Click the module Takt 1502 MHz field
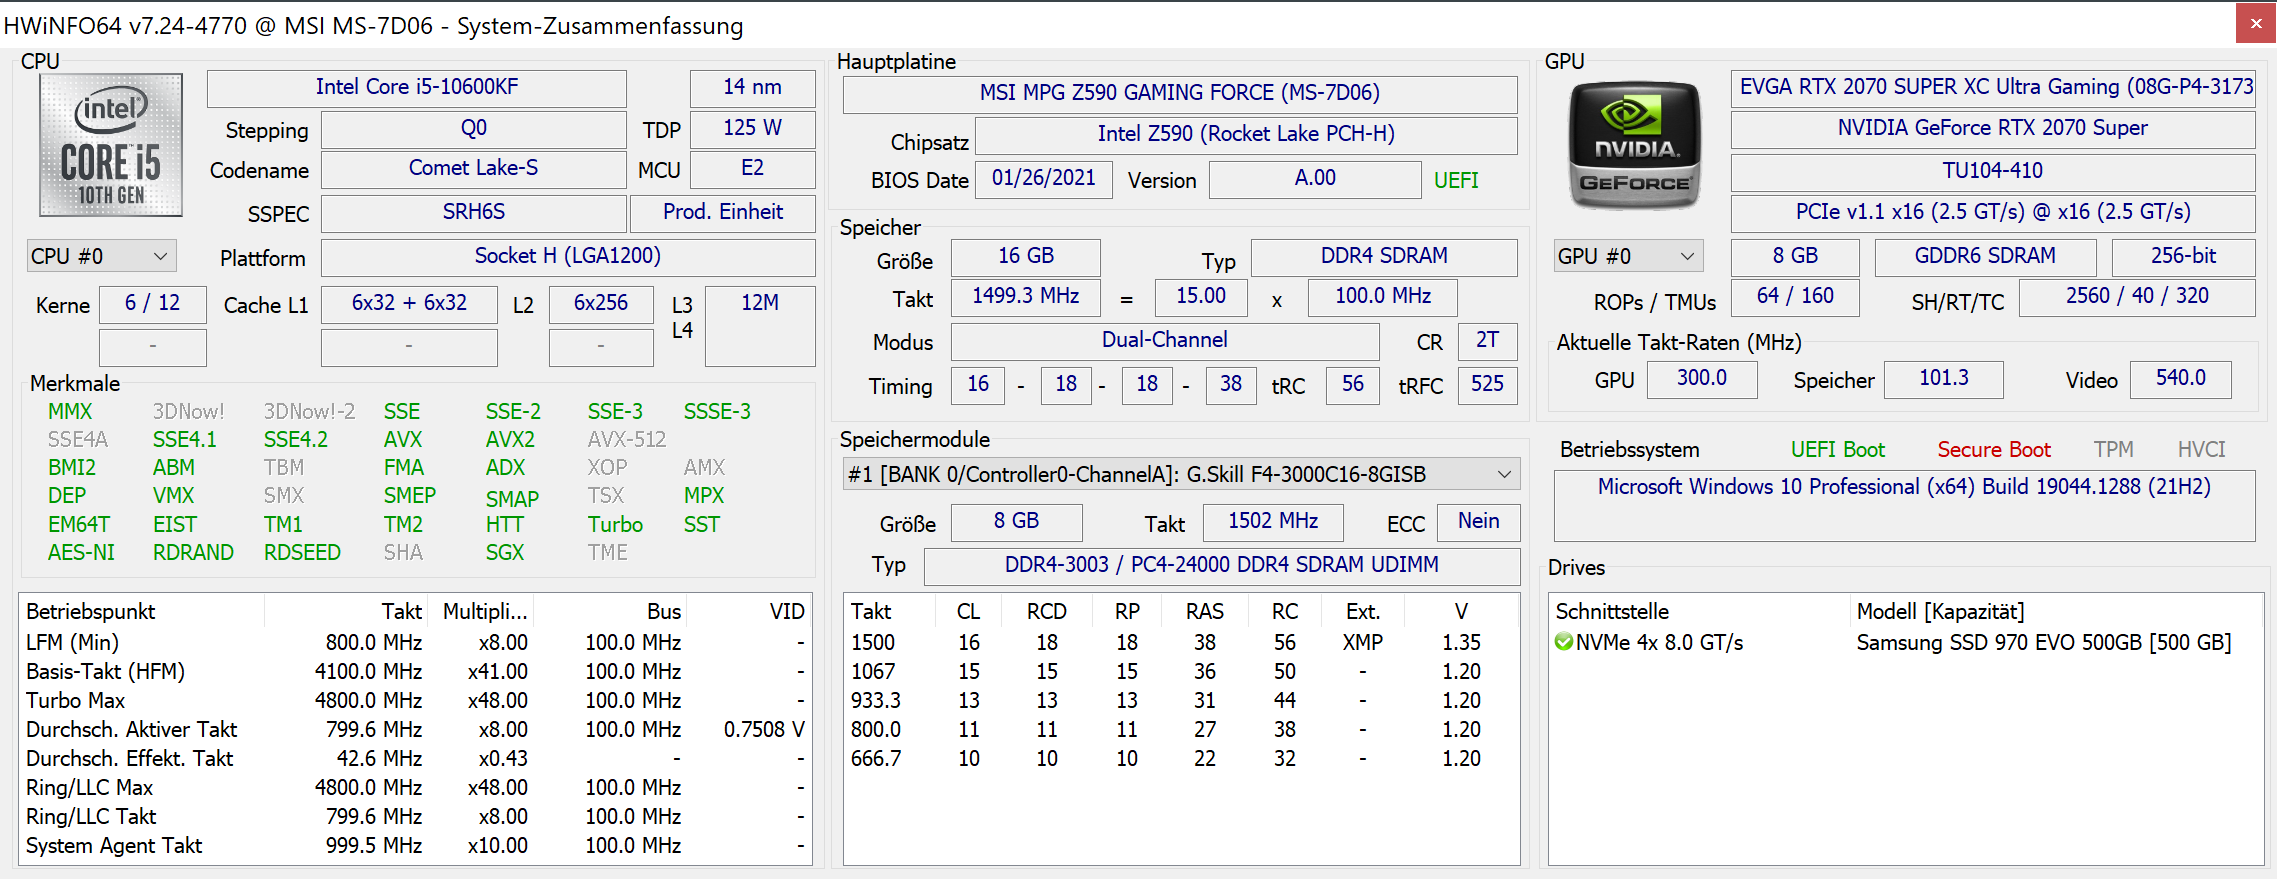 pos(1273,521)
